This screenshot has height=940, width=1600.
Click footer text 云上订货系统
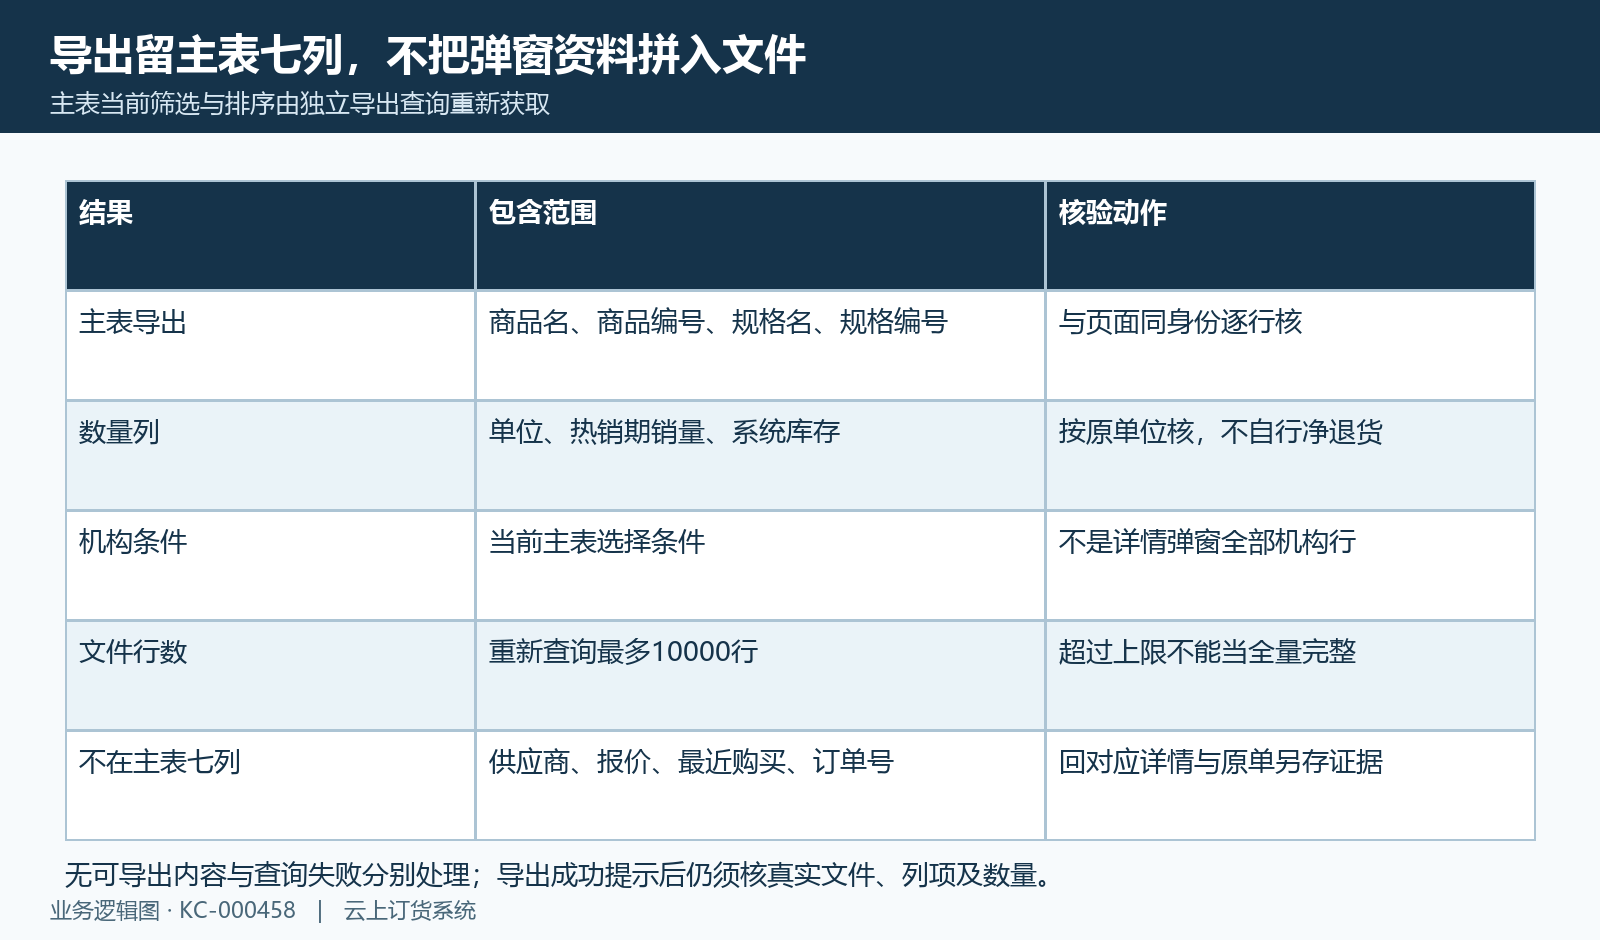coord(410,911)
